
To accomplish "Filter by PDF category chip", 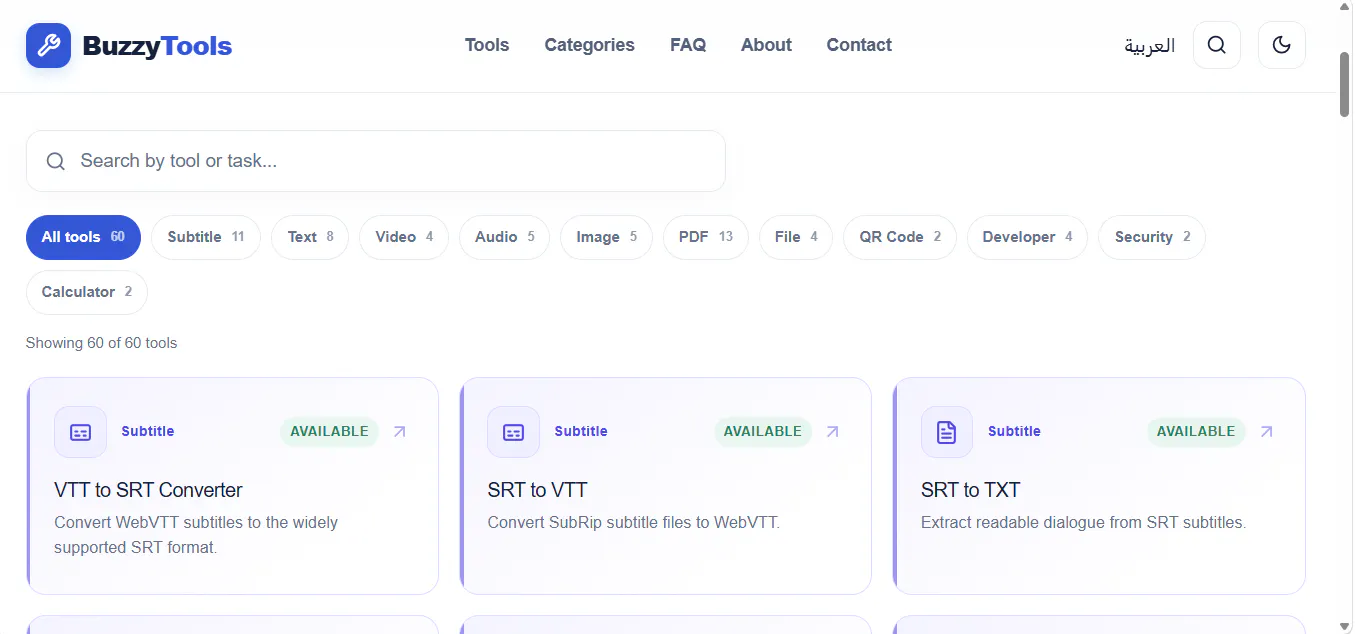I will coord(706,237).
